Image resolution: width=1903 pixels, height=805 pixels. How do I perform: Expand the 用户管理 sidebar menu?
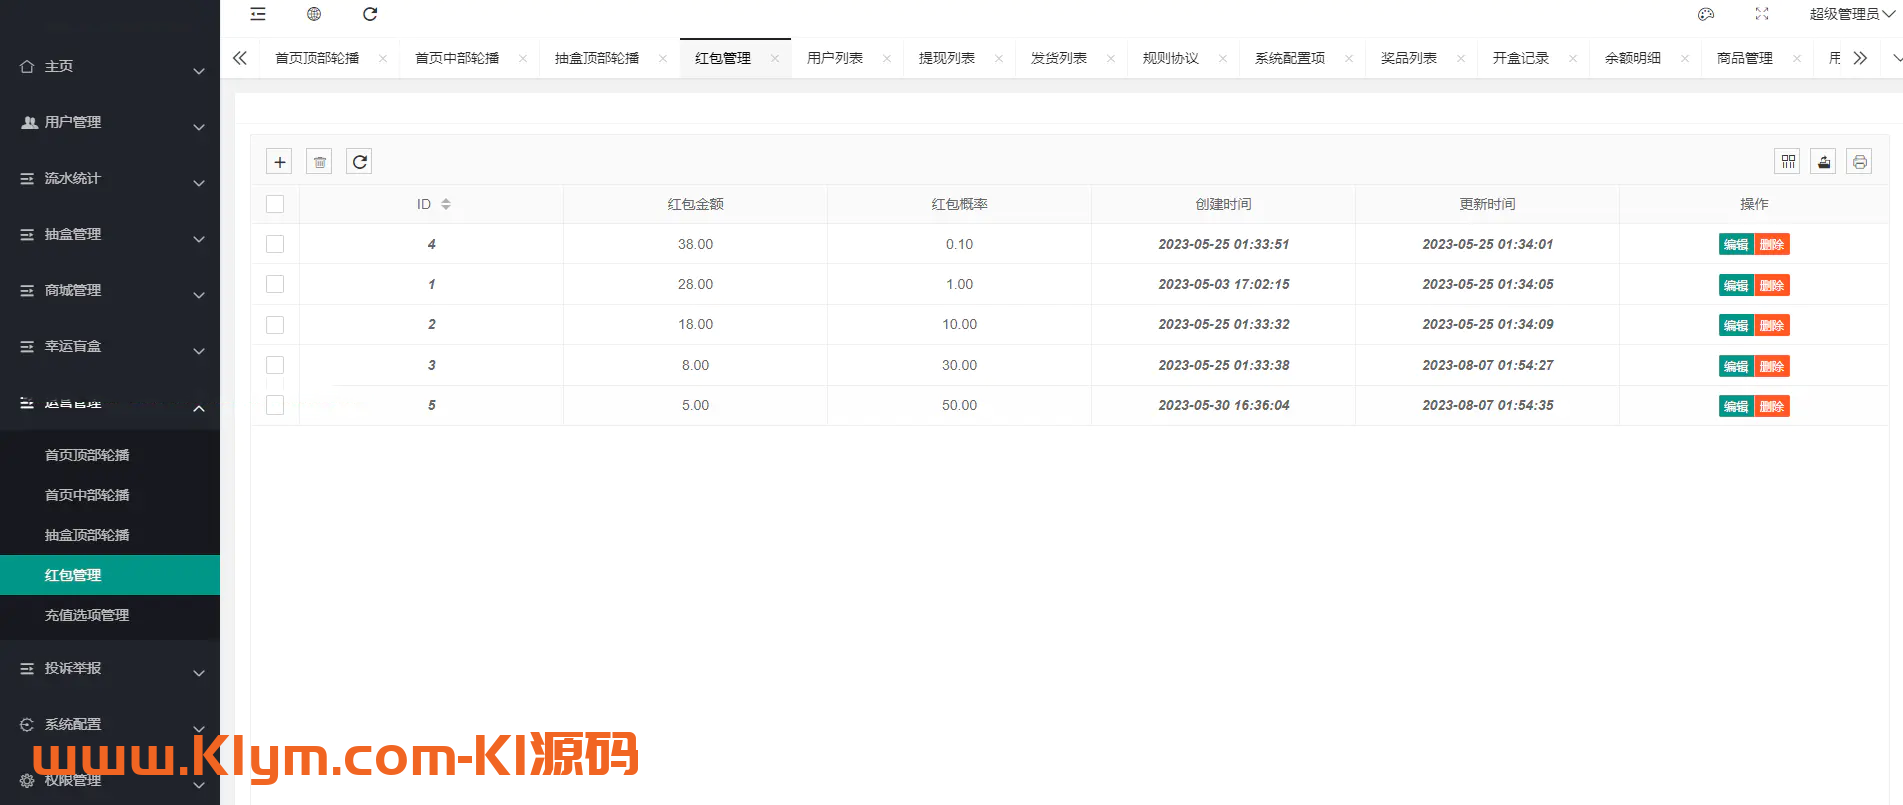110,122
